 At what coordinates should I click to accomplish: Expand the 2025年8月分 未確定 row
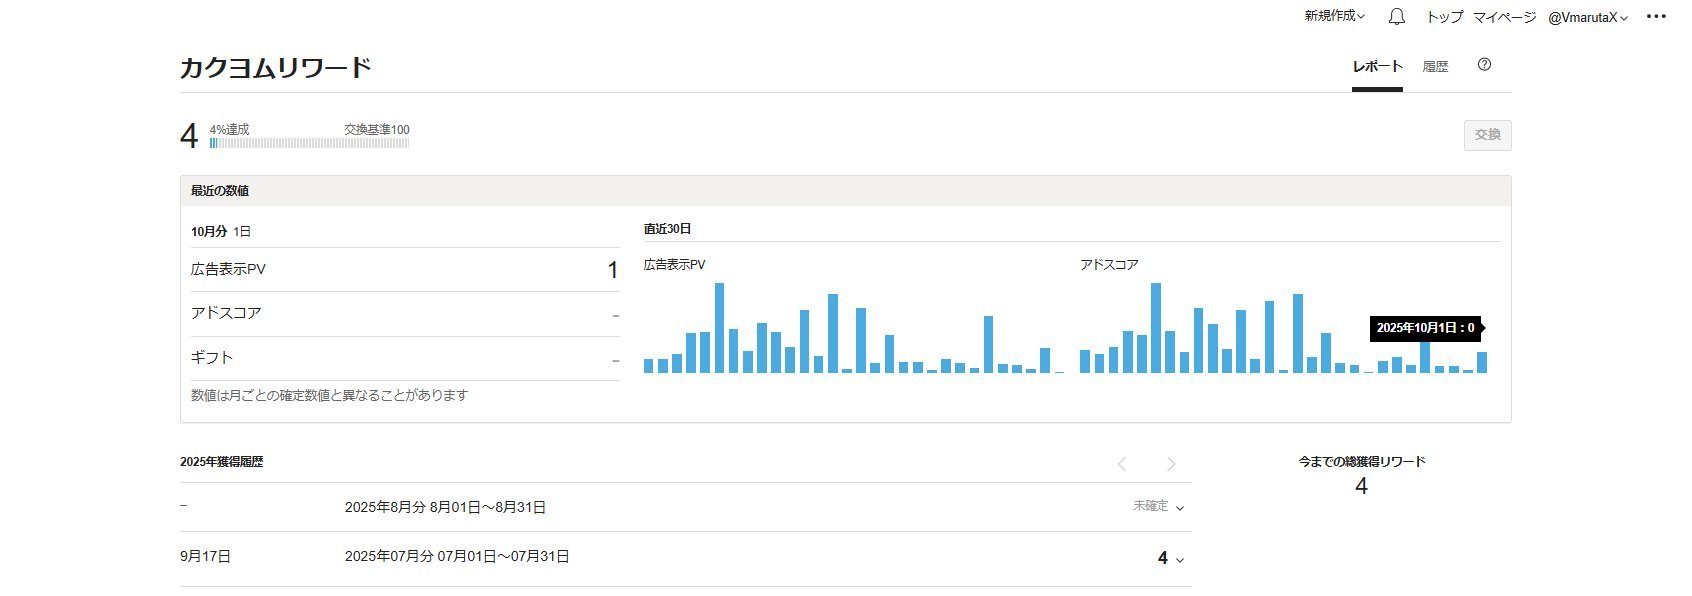point(1180,508)
